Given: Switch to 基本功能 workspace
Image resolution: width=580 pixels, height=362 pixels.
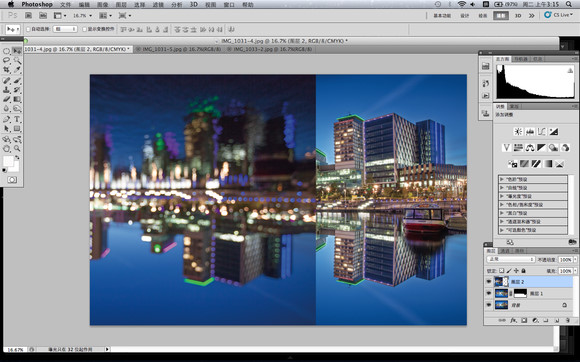Looking at the screenshot, I should [442, 16].
